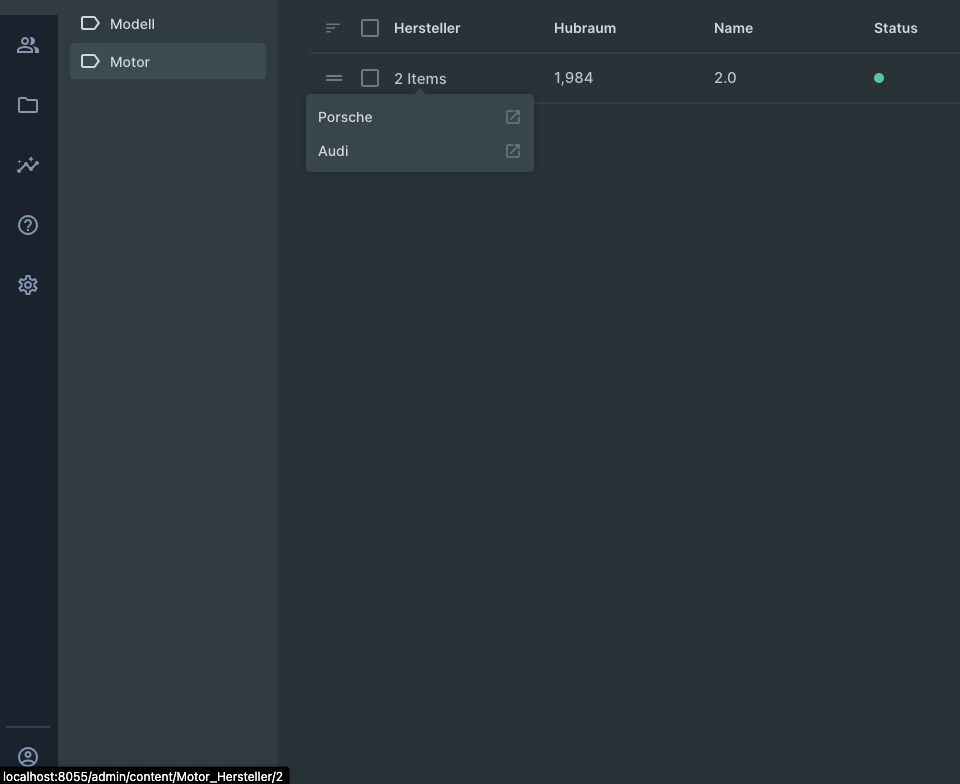
Task: Click Porsche's external link icon
Action: pyautogui.click(x=512, y=117)
